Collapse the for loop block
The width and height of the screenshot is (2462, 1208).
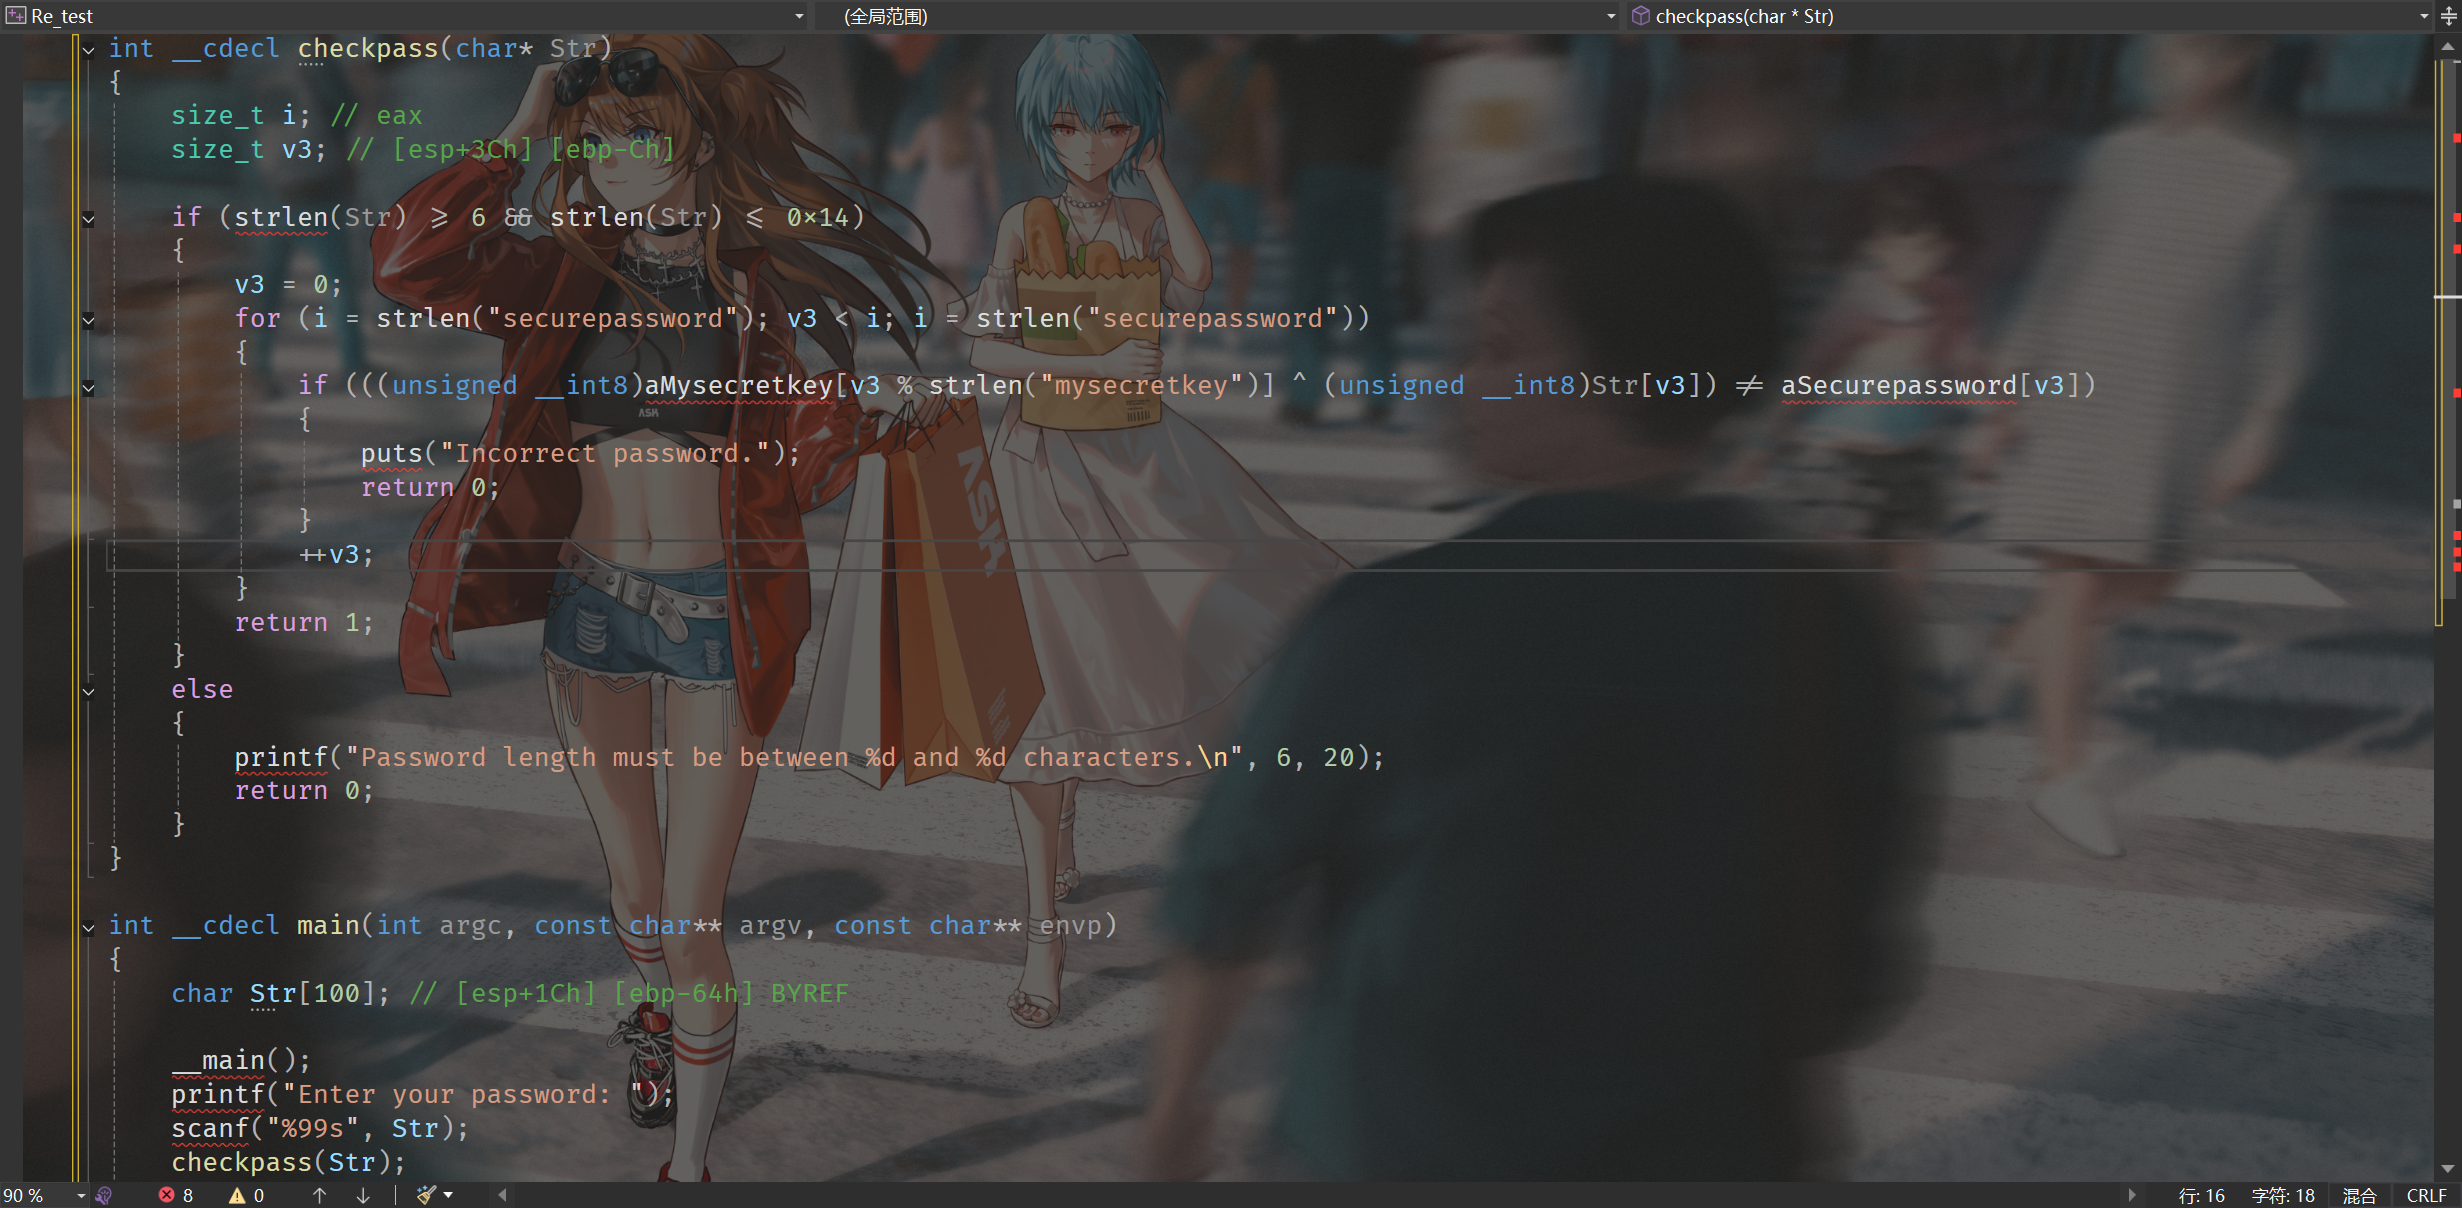click(89, 320)
